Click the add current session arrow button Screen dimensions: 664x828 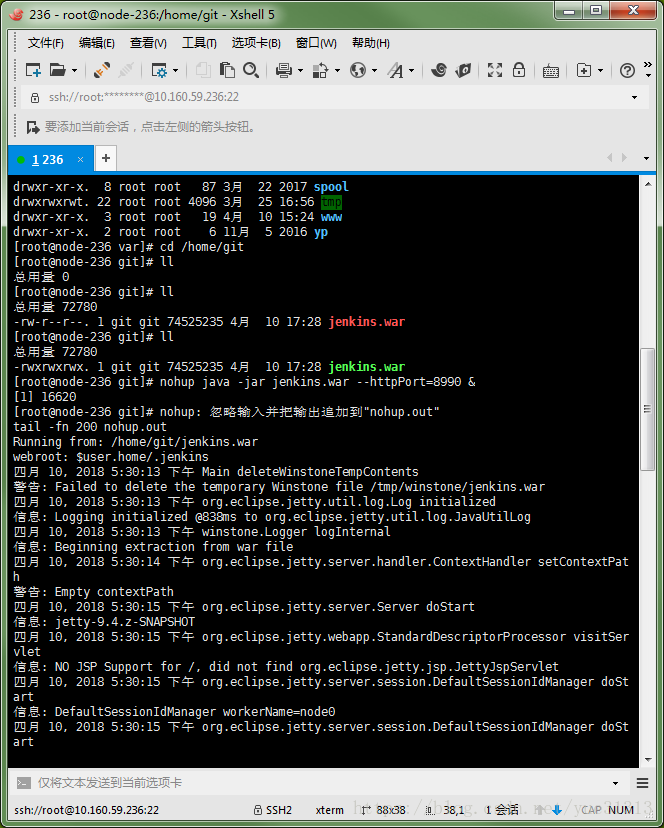coord(33,127)
